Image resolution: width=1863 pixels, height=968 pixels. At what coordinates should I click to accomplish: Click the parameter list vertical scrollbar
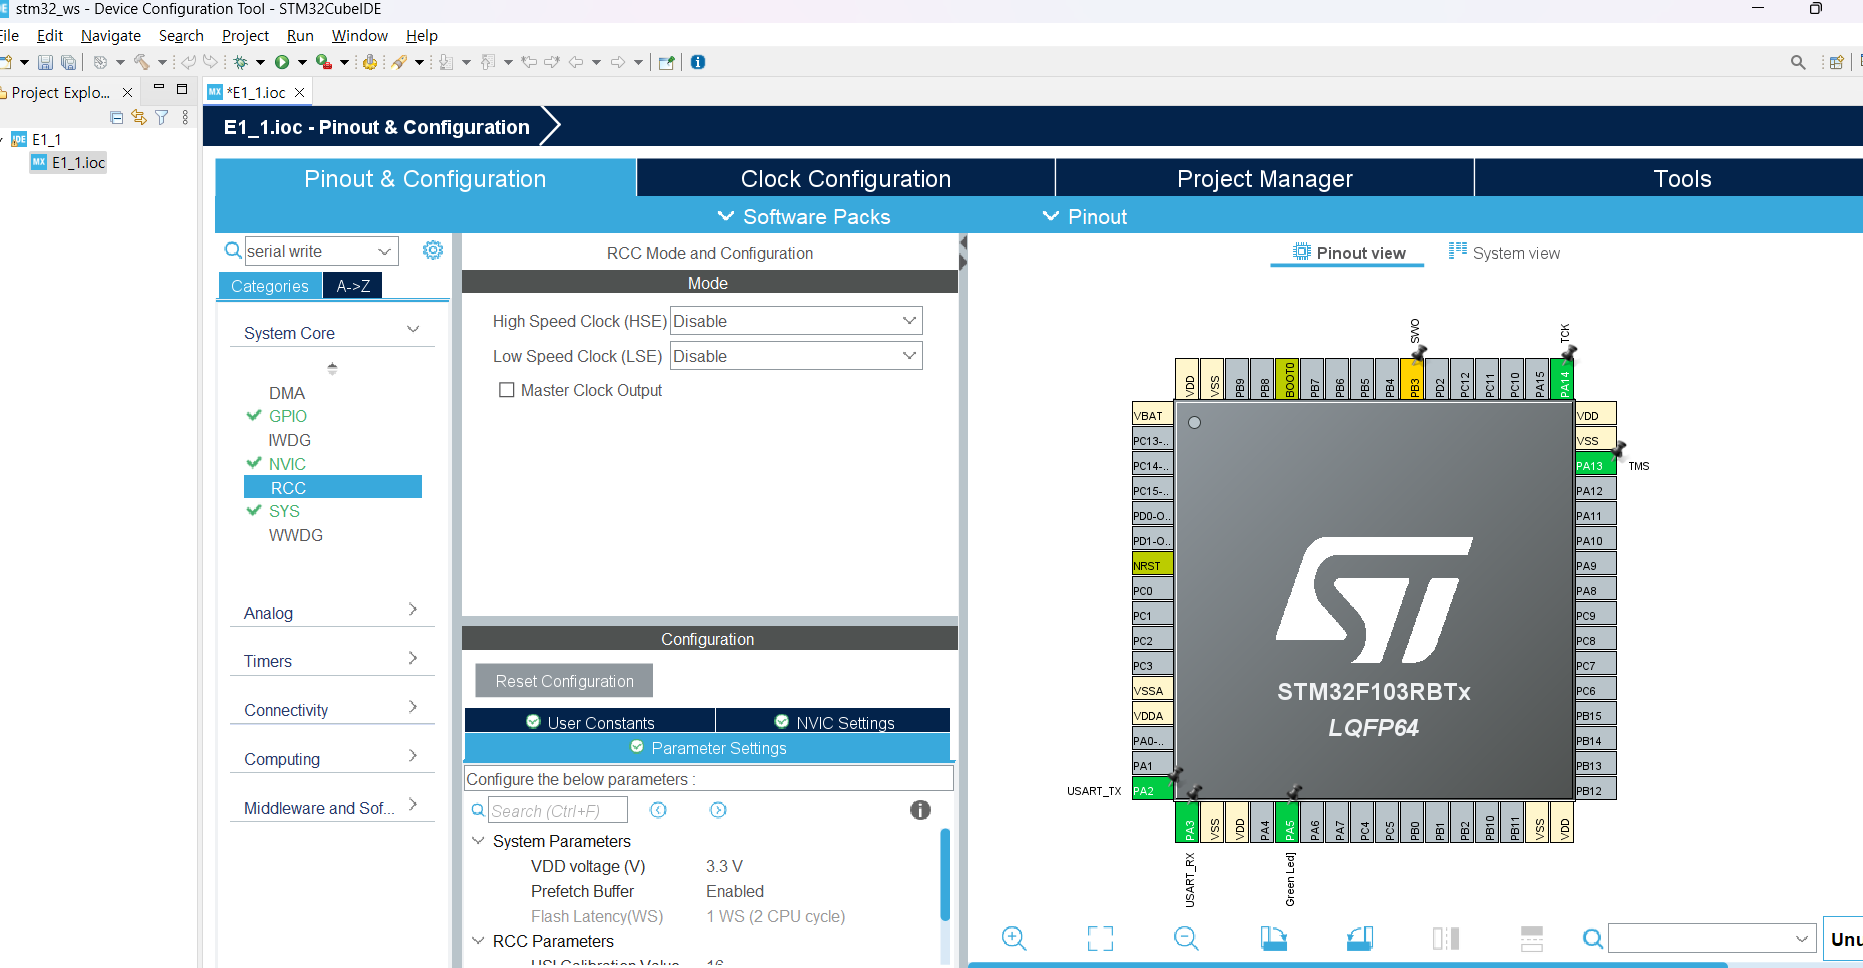[x=945, y=875]
